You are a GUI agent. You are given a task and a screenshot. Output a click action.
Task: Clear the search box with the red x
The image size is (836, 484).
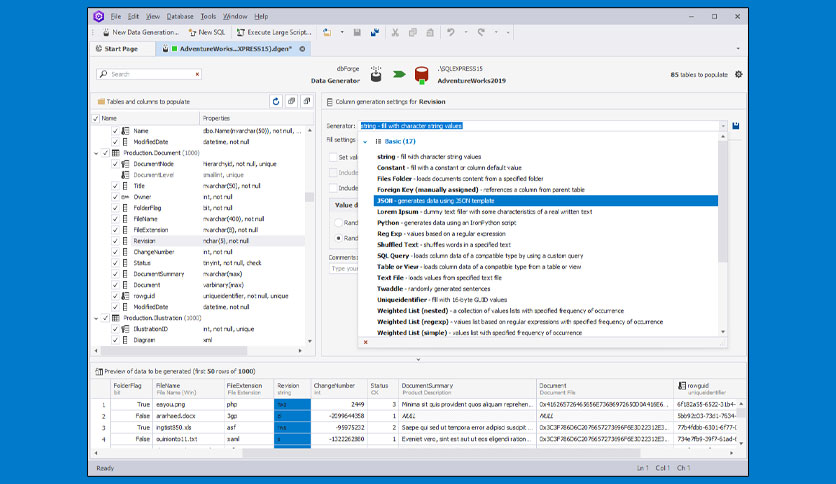pyautogui.click(x=197, y=74)
